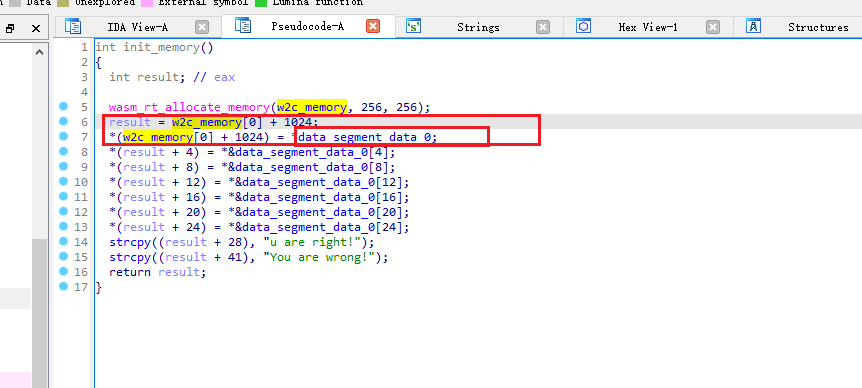
Task: Close the left side panel
Action: [36, 29]
